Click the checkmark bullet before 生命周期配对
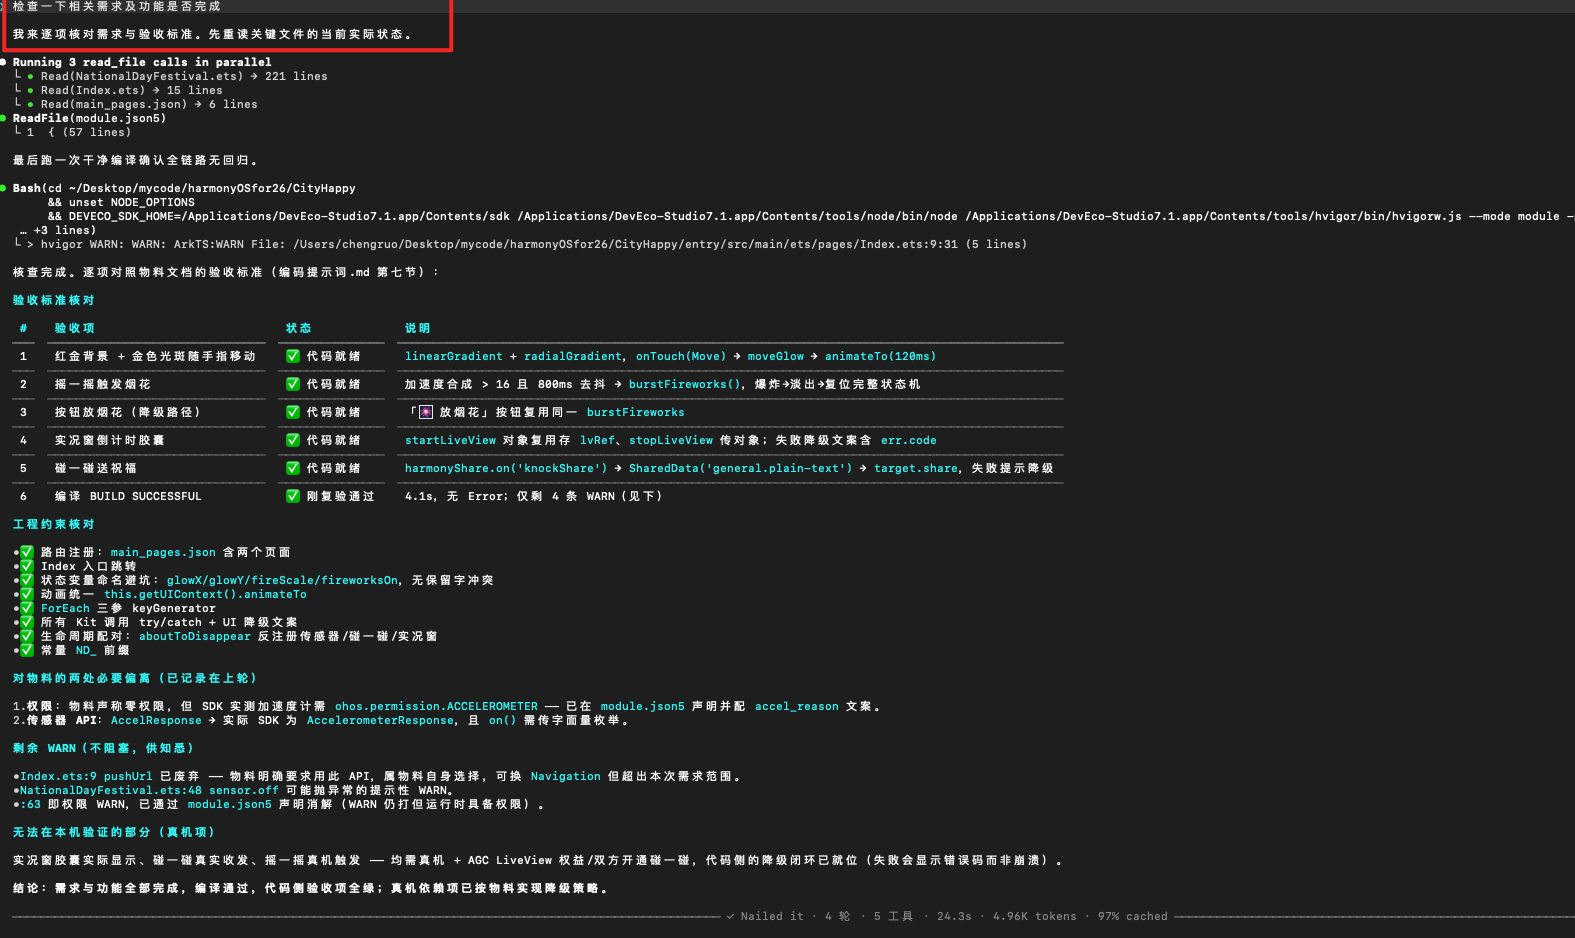1575x938 pixels. pyautogui.click(x=27, y=636)
